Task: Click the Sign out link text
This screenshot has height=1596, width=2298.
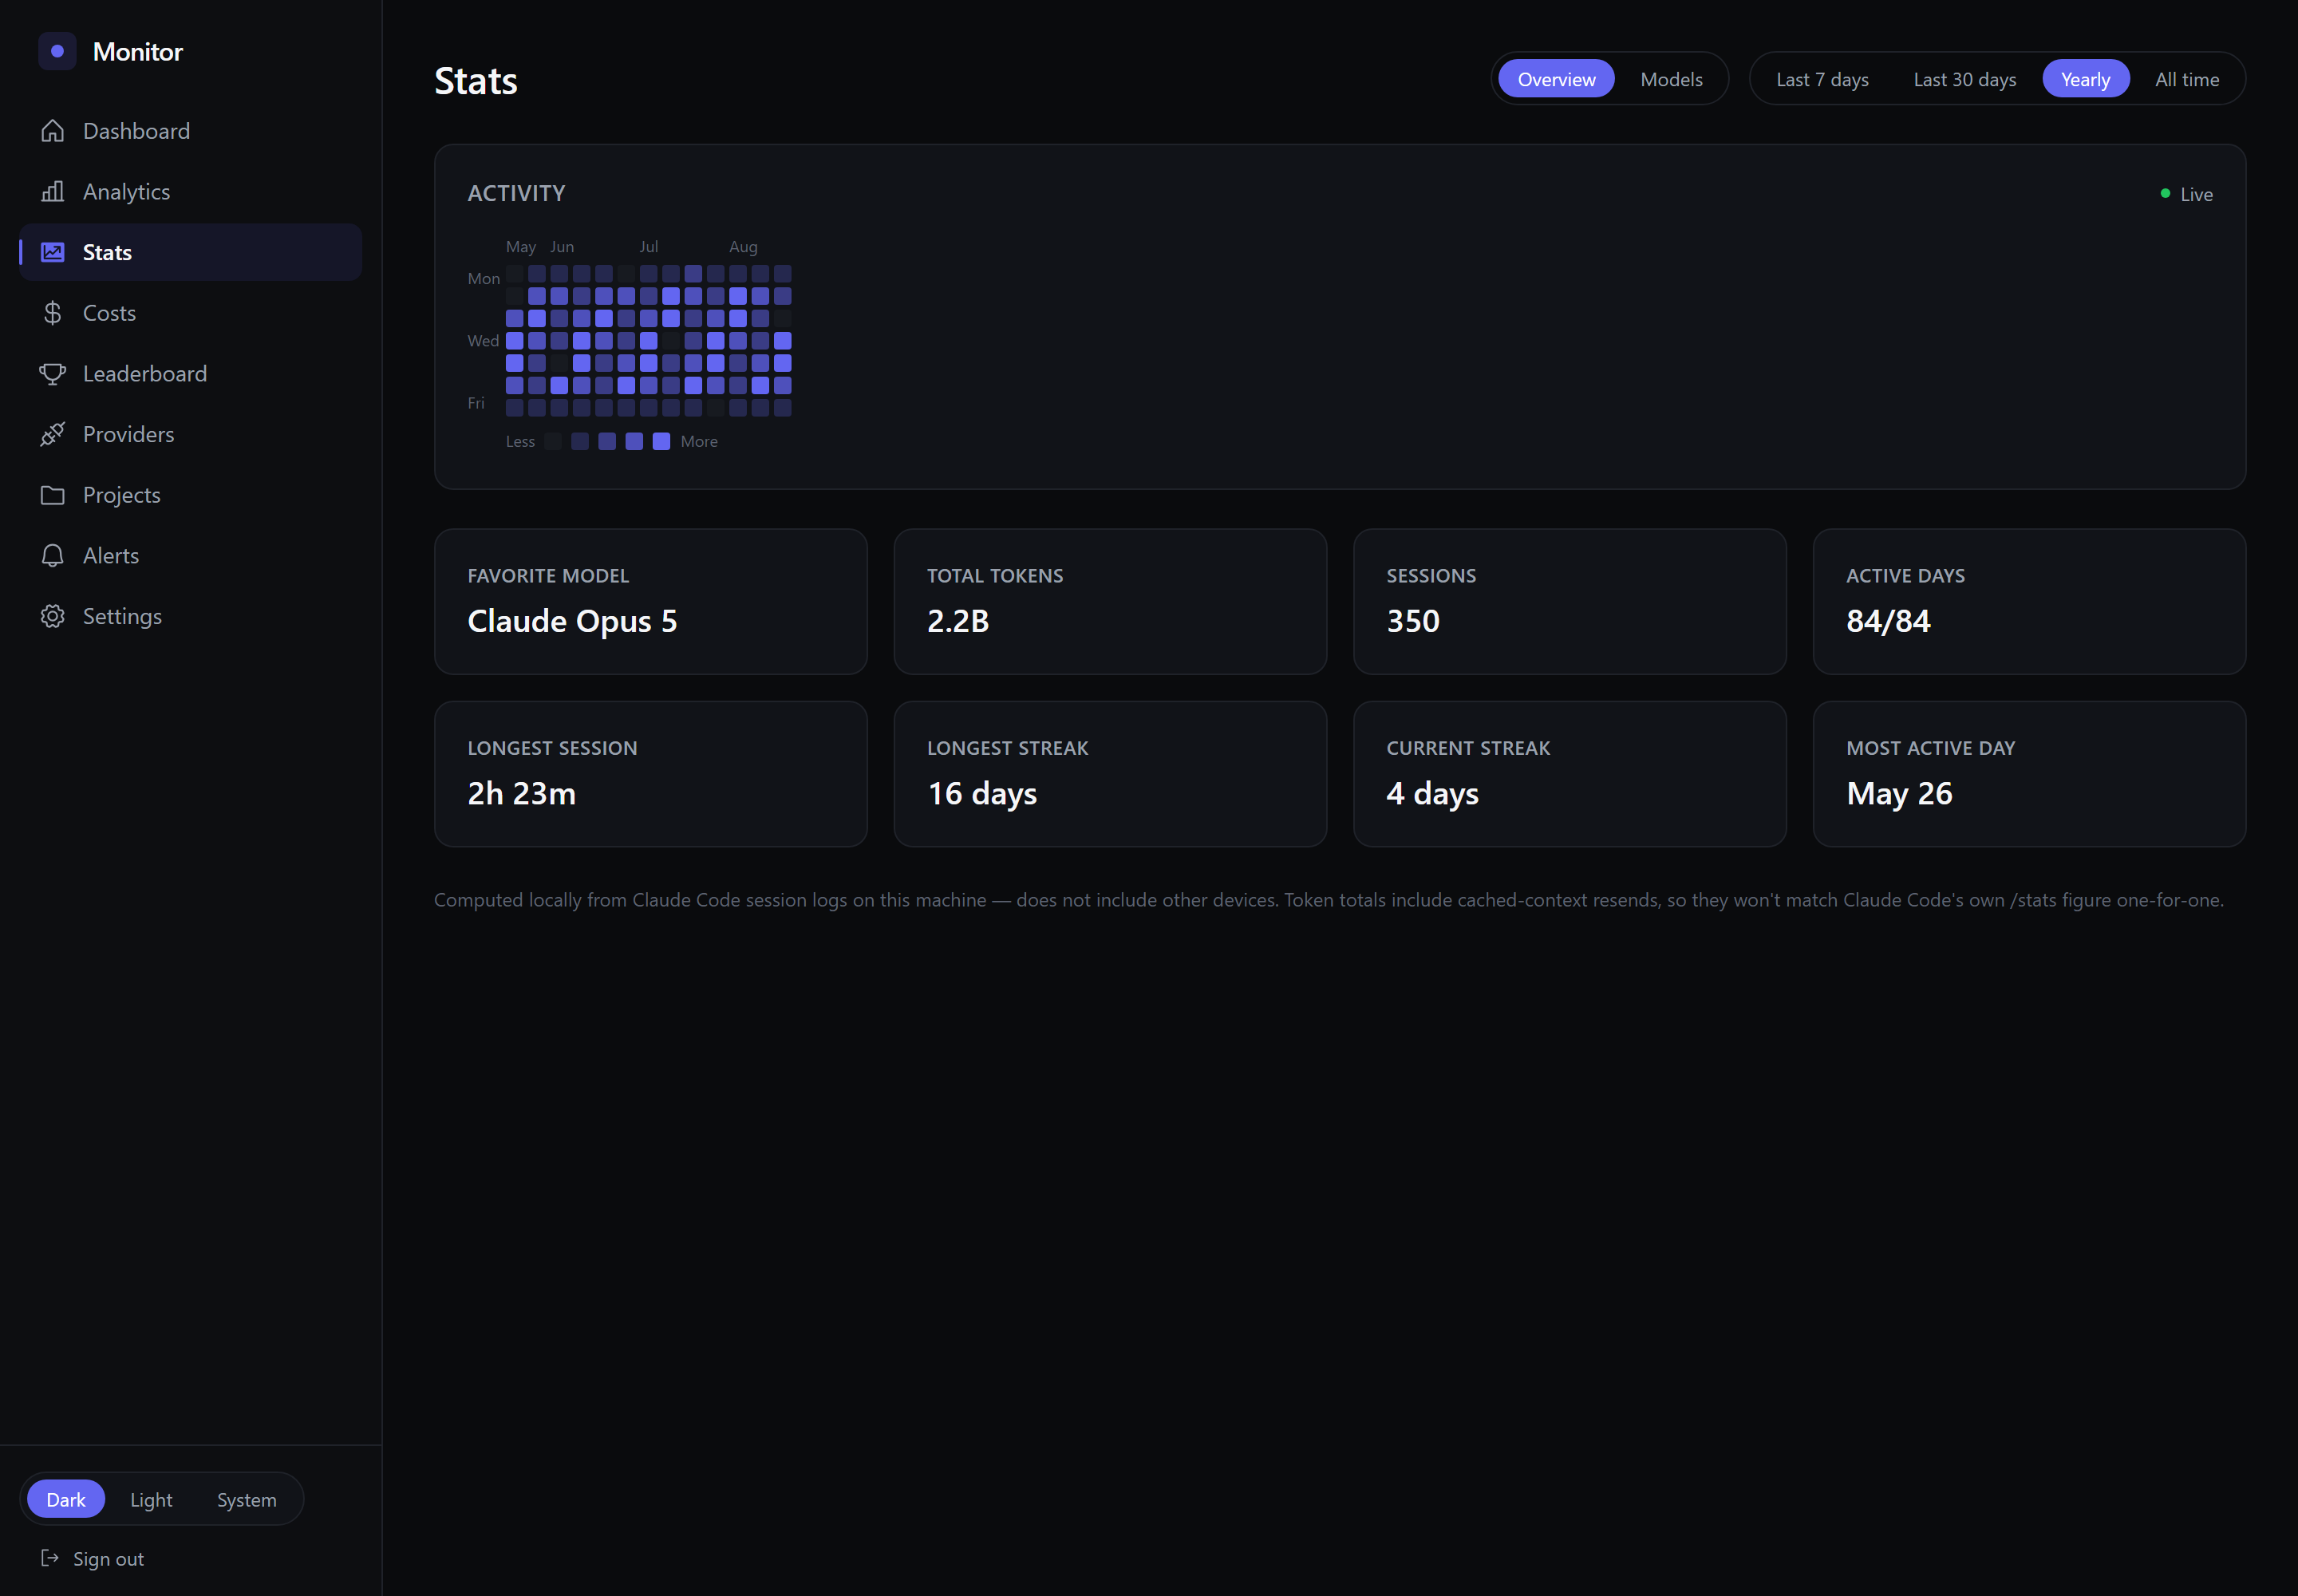Action: coord(108,1558)
